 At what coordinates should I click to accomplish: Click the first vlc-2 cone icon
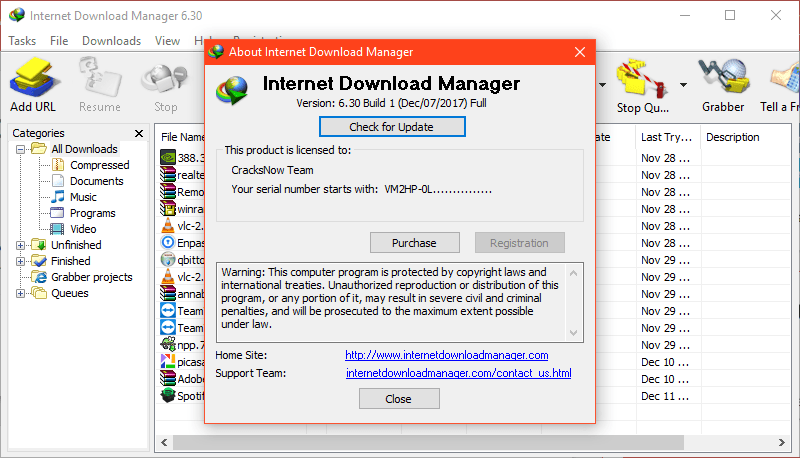[168, 225]
